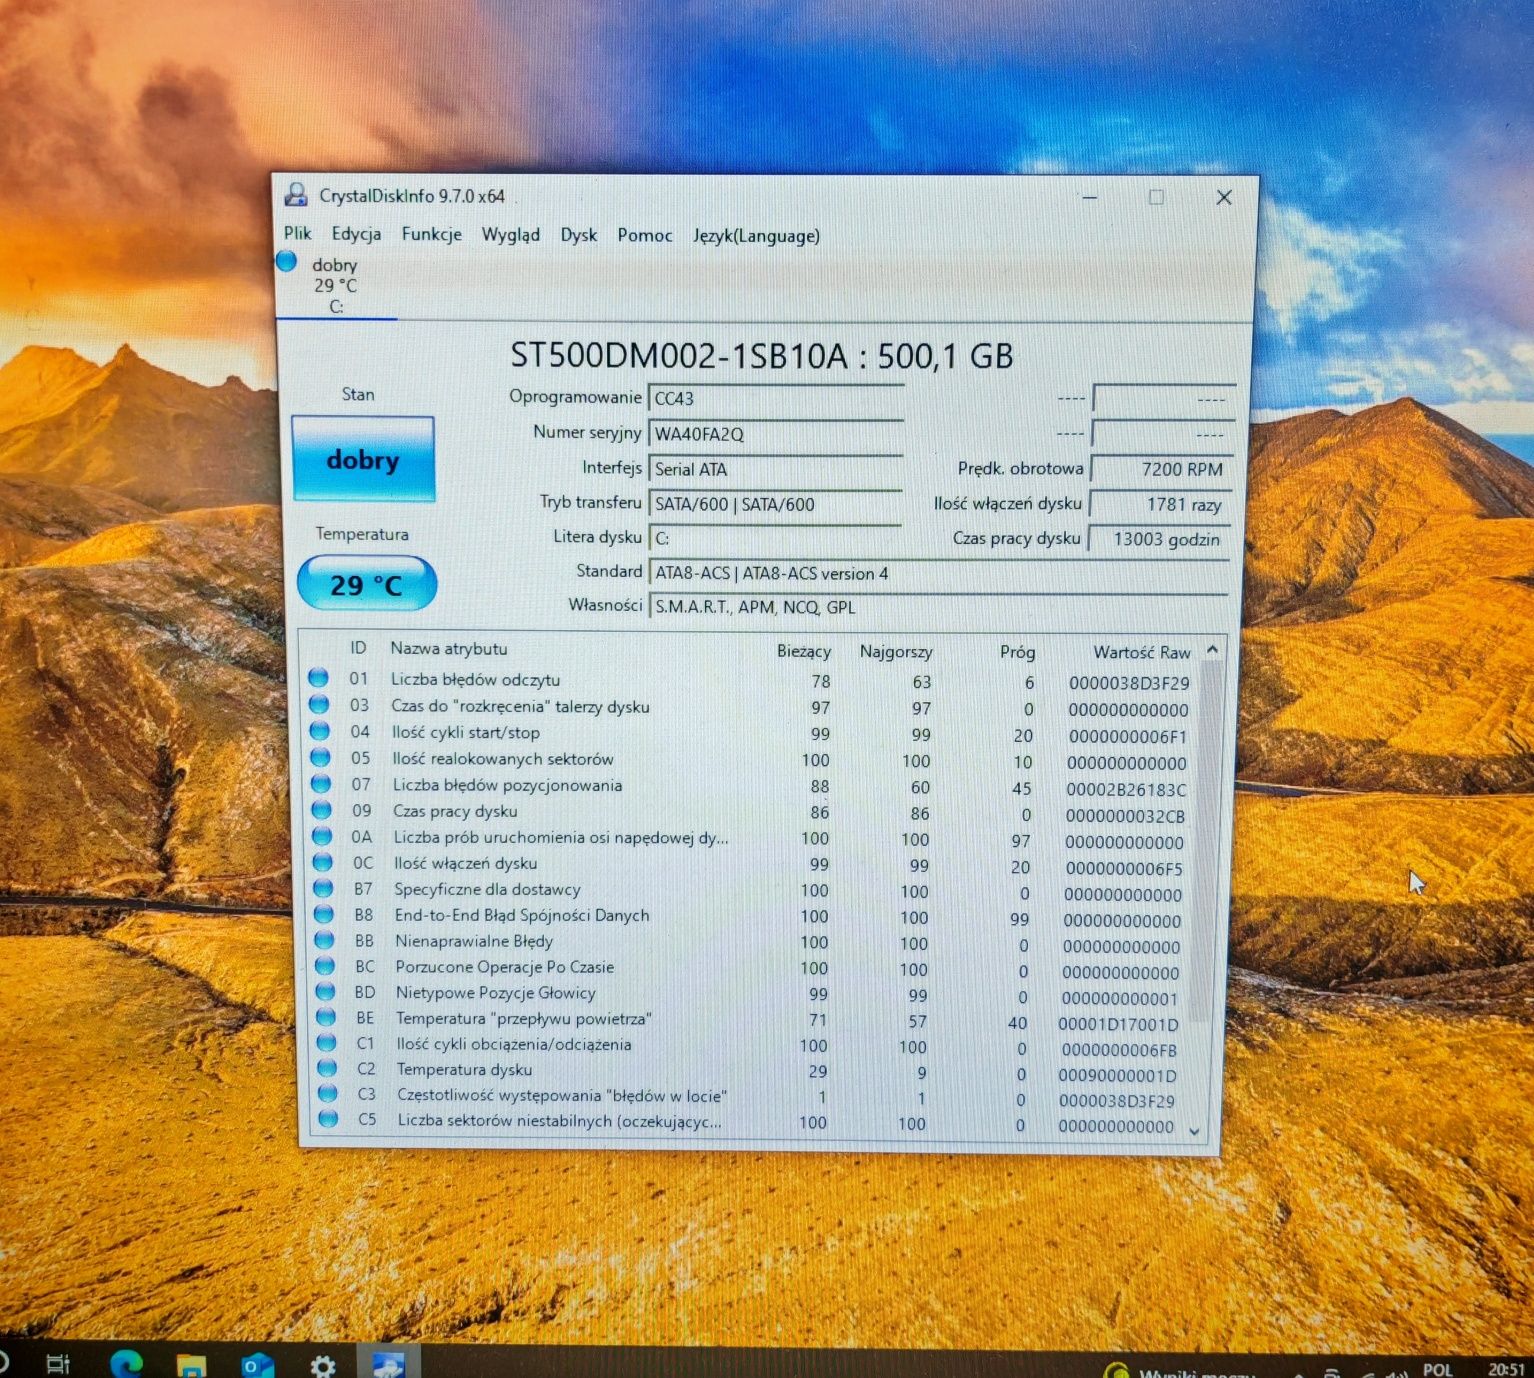
Task: Click raw value 0000000032CB in Czas pracy dysku row
Action: [x=1125, y=816]
